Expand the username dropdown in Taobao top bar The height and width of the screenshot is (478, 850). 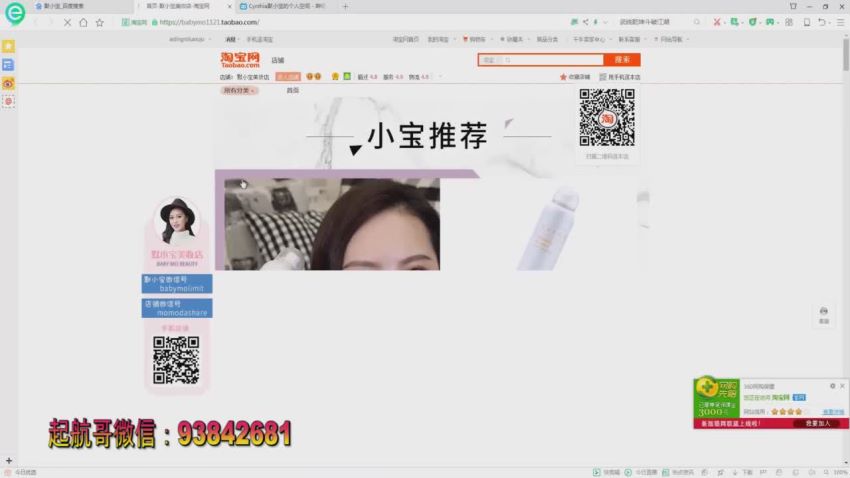point(210,40)
